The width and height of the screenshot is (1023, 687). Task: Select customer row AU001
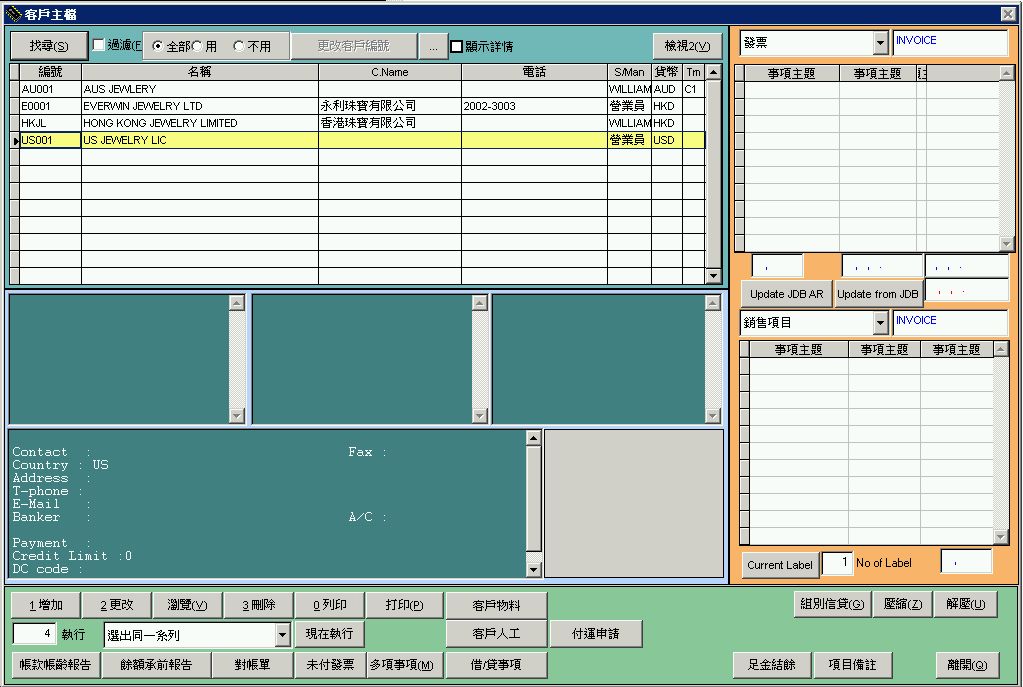click(x=362, y=89)
